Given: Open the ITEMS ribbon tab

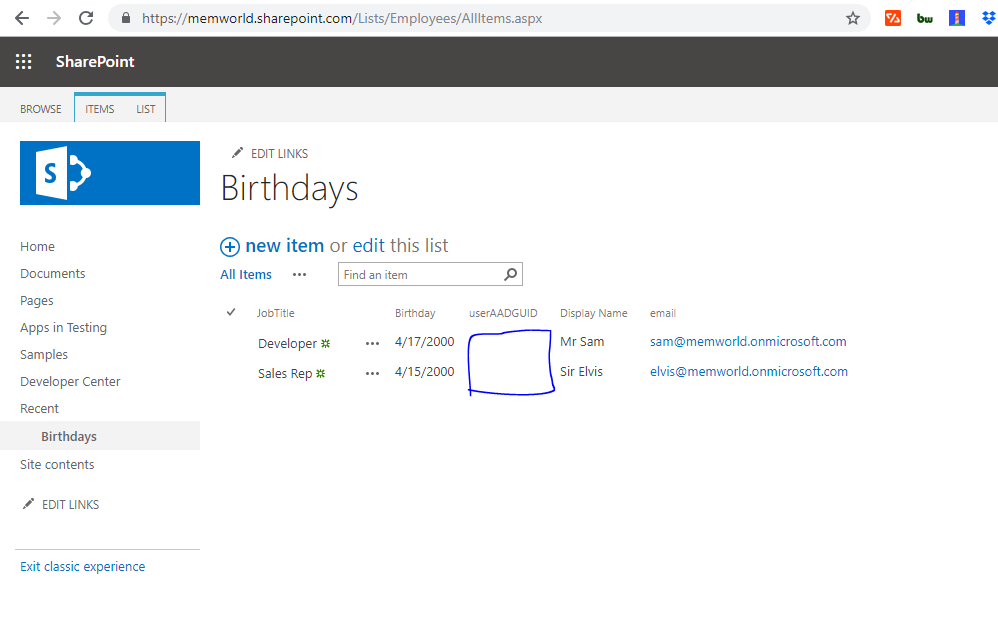Looking at the screenshot, I should coord(100,109).
